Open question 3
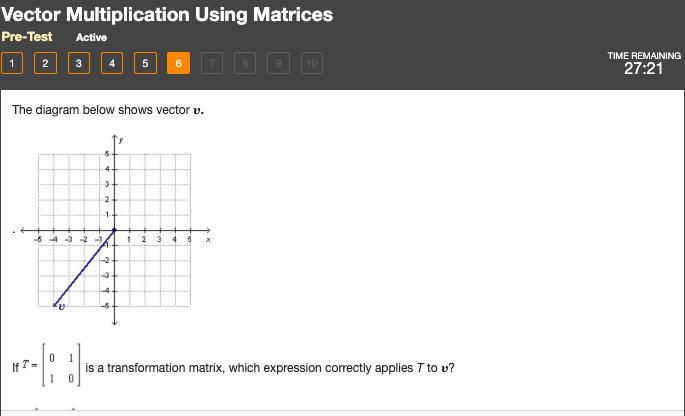The width and height of the screenshot is (685, 416). coord(79,63)
